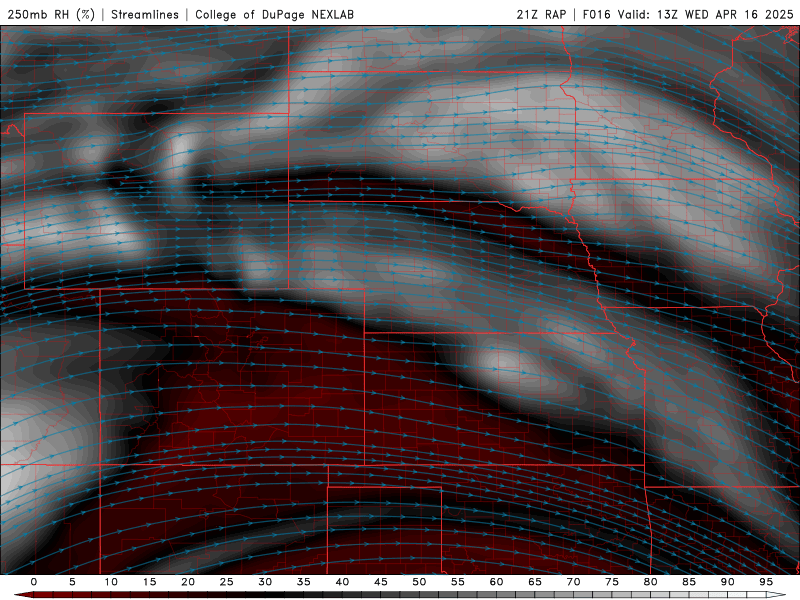Click the colorbar label "75"
Image resolution: width=800 pixels, height=600 pixels.
612,582
